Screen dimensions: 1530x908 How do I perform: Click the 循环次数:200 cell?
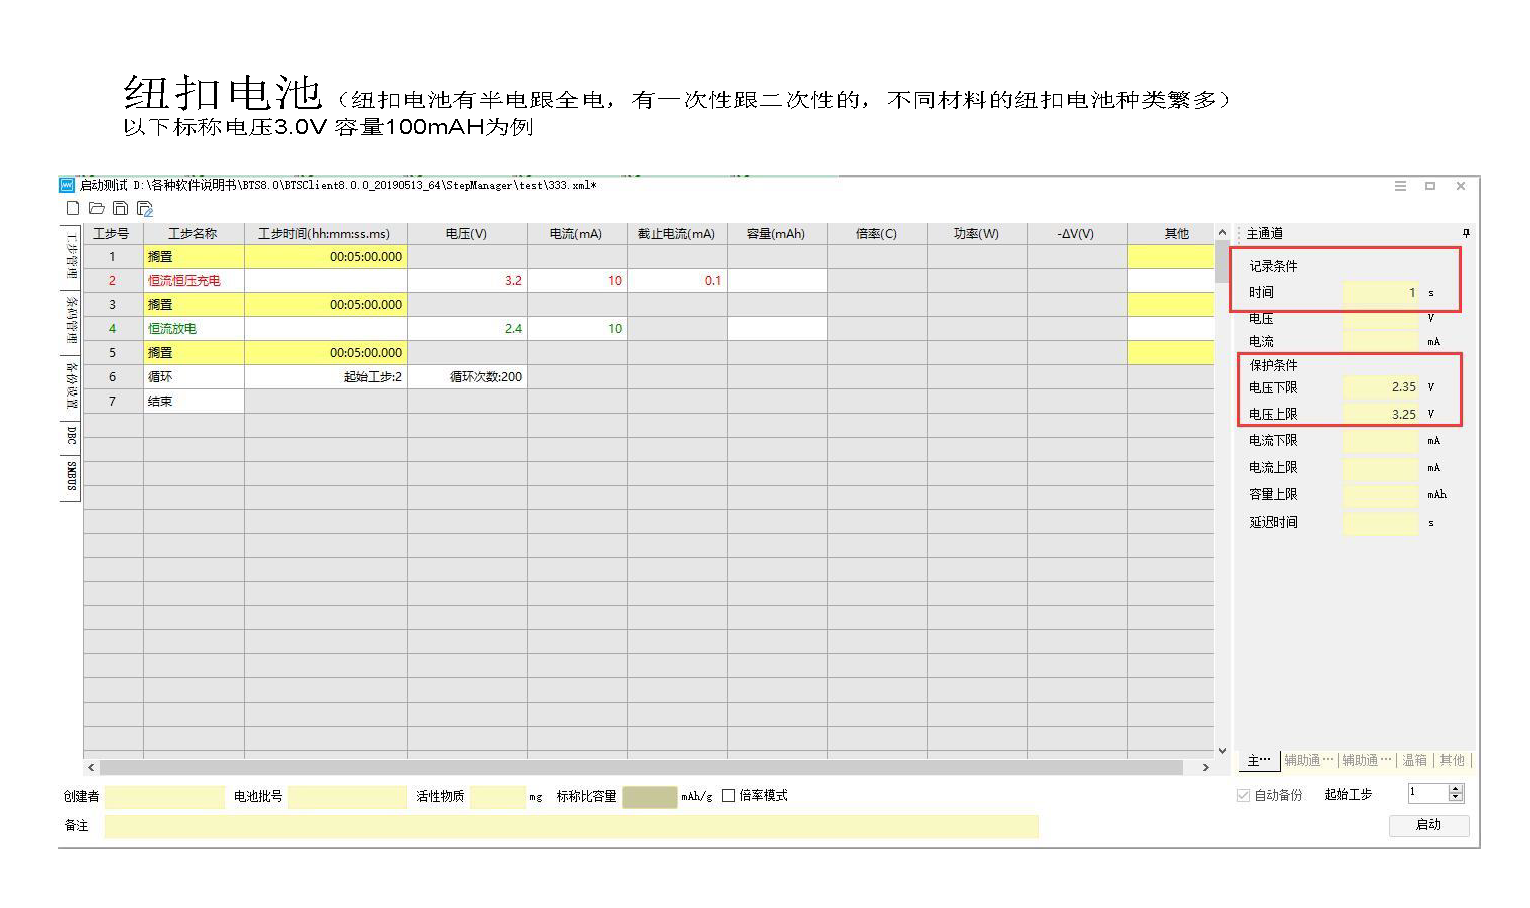pos(467,377)
